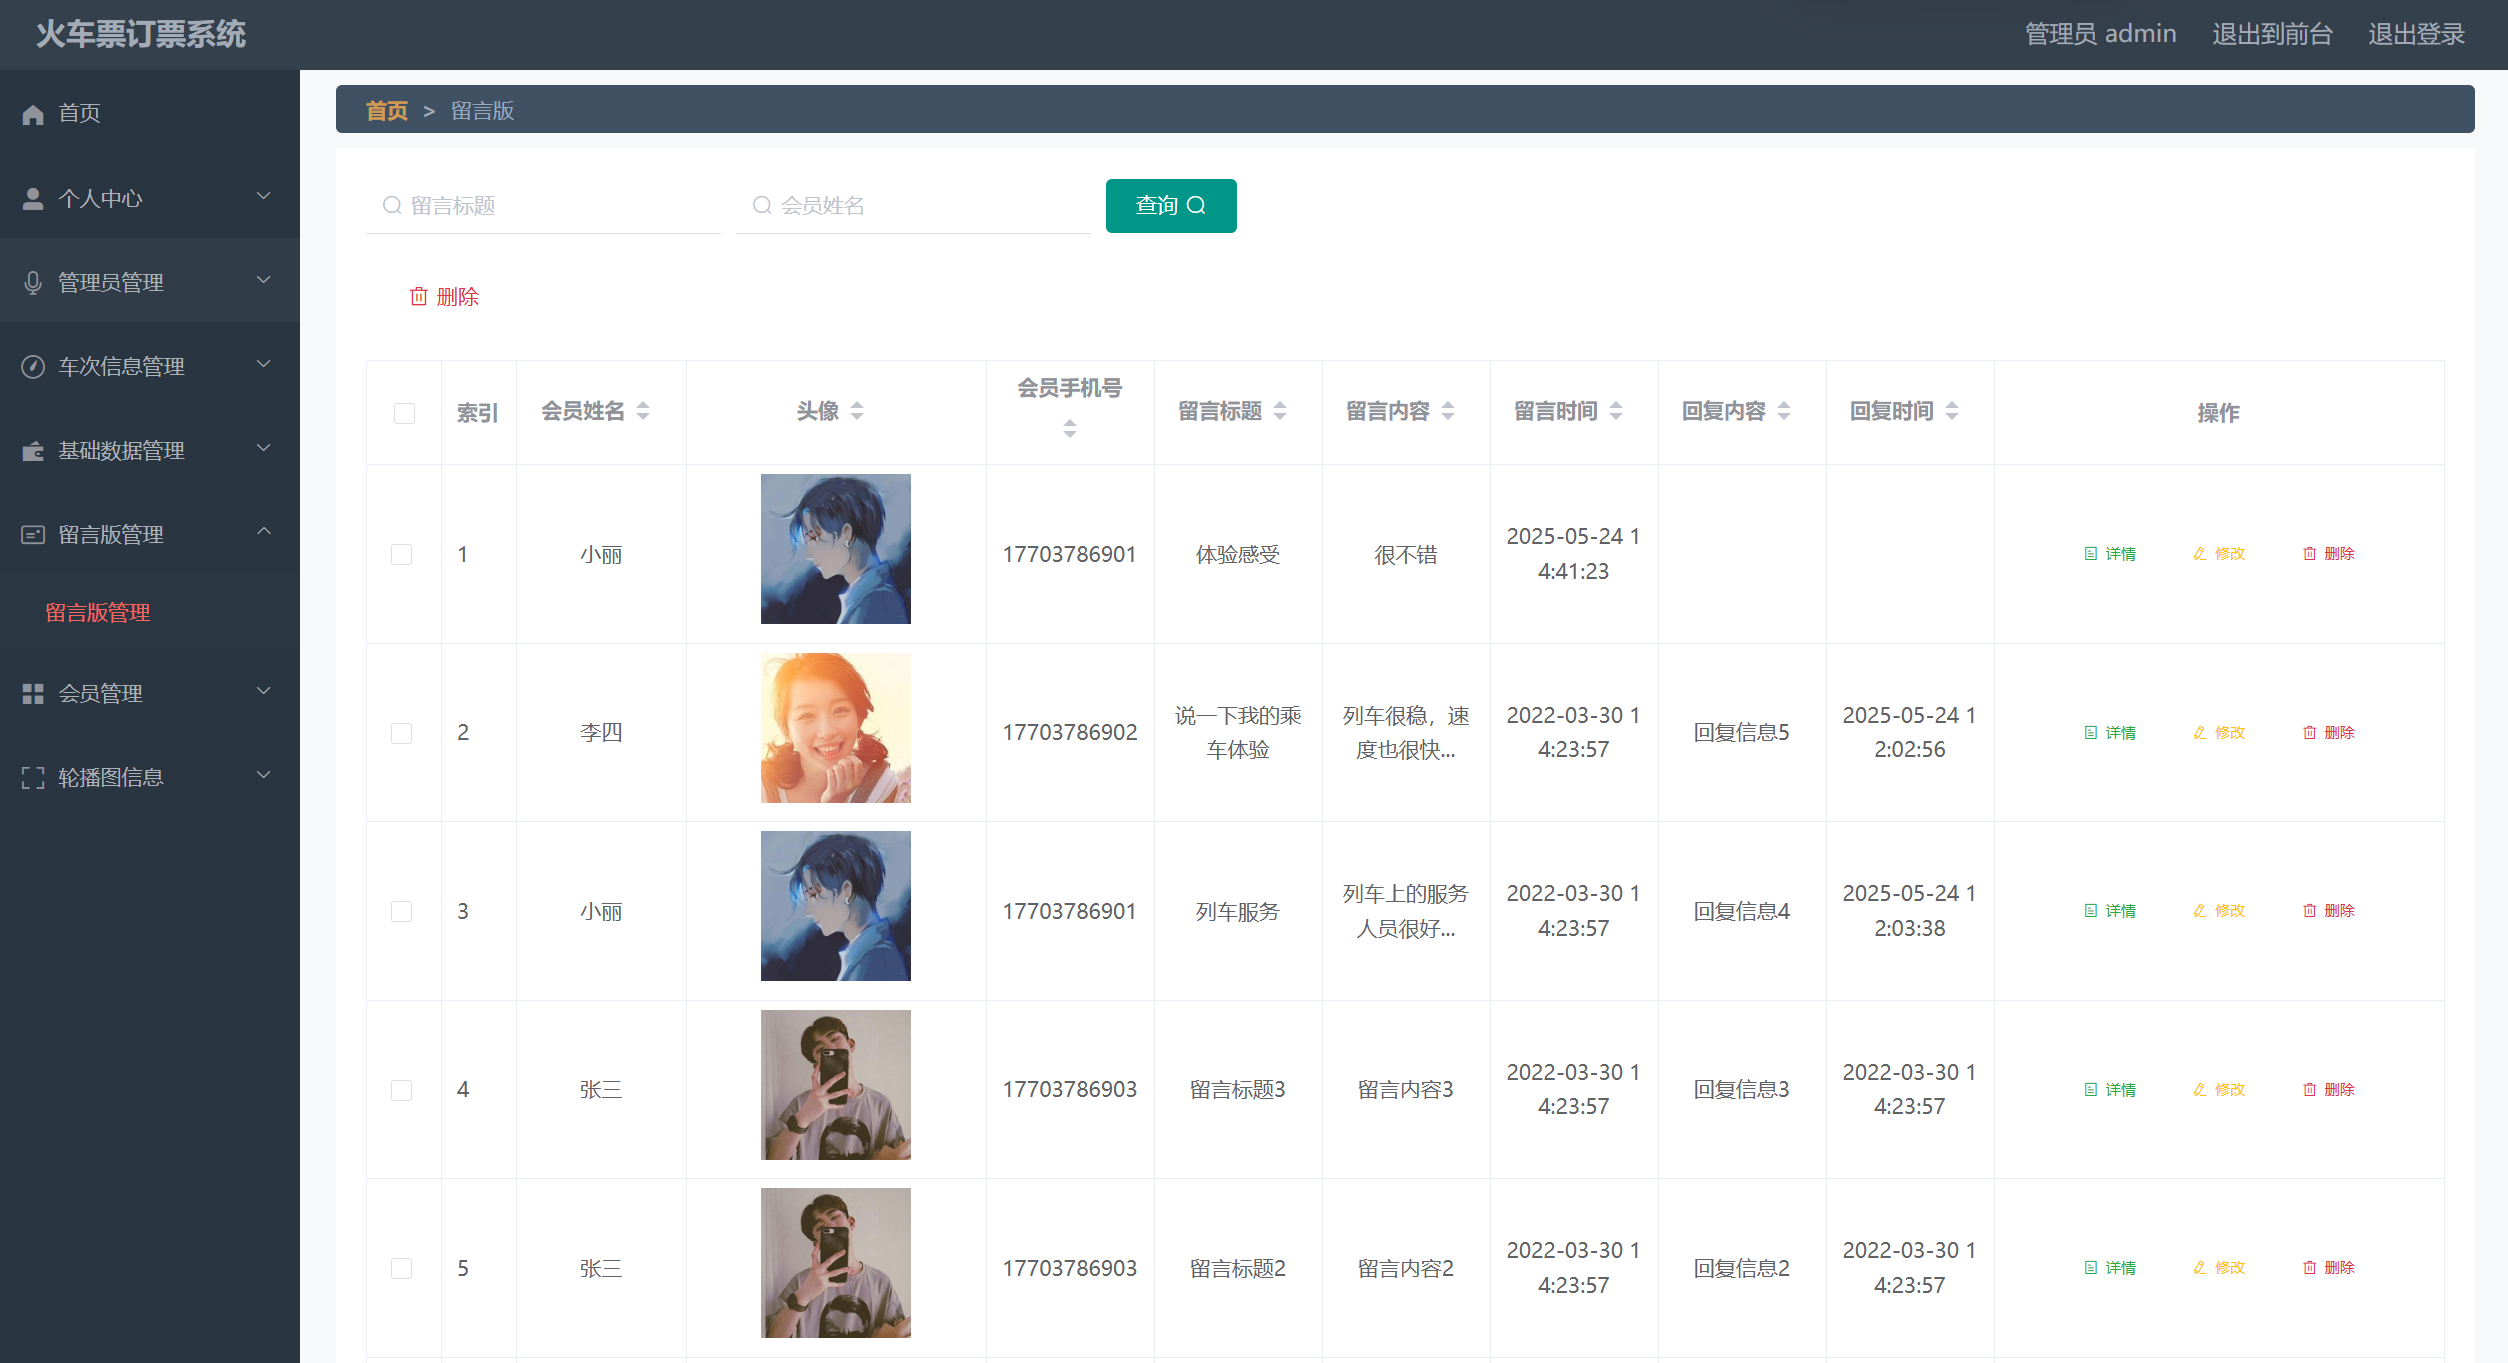Check the checkbox for row 2 李四

click(402, 733)
